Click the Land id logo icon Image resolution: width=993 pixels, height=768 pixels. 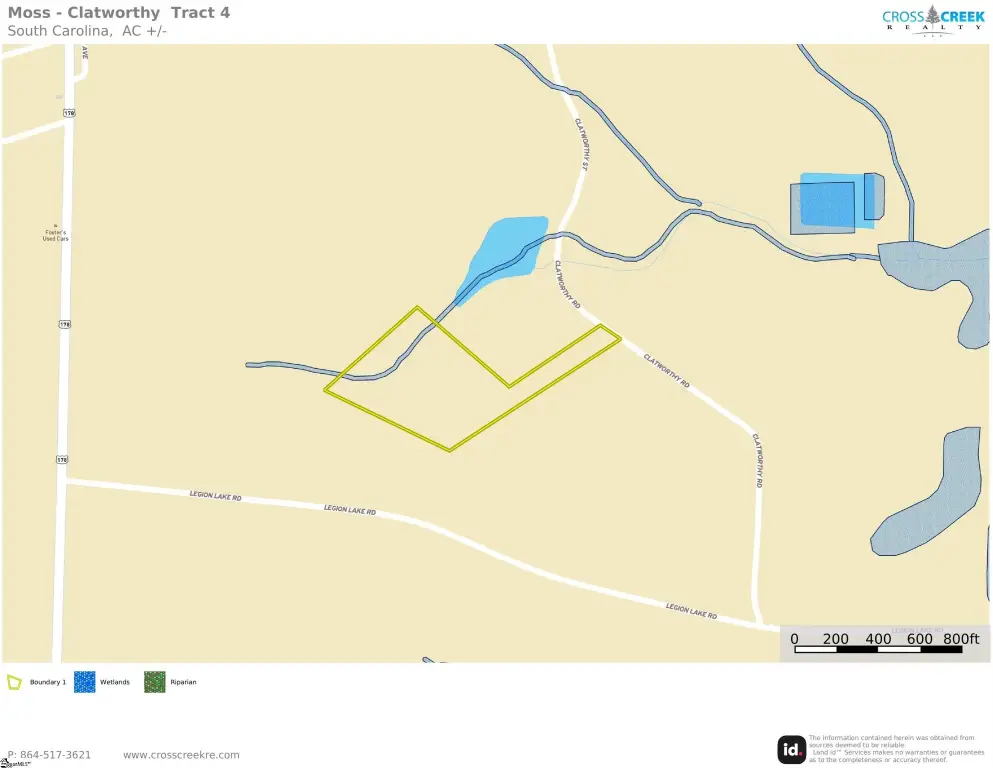791,750
